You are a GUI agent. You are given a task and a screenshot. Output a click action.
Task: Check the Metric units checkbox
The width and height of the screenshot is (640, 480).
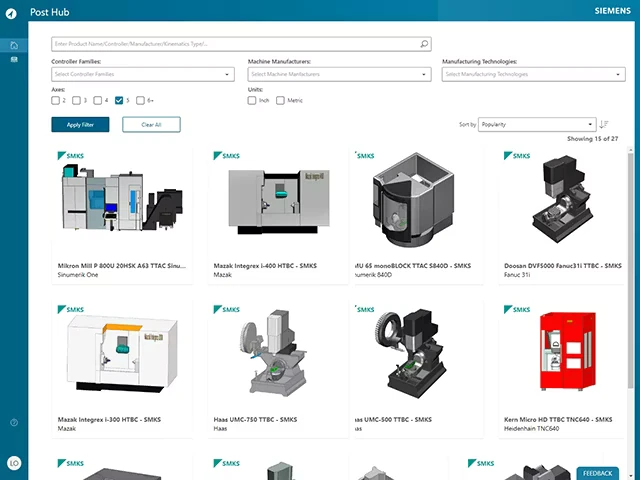point(282,100)
